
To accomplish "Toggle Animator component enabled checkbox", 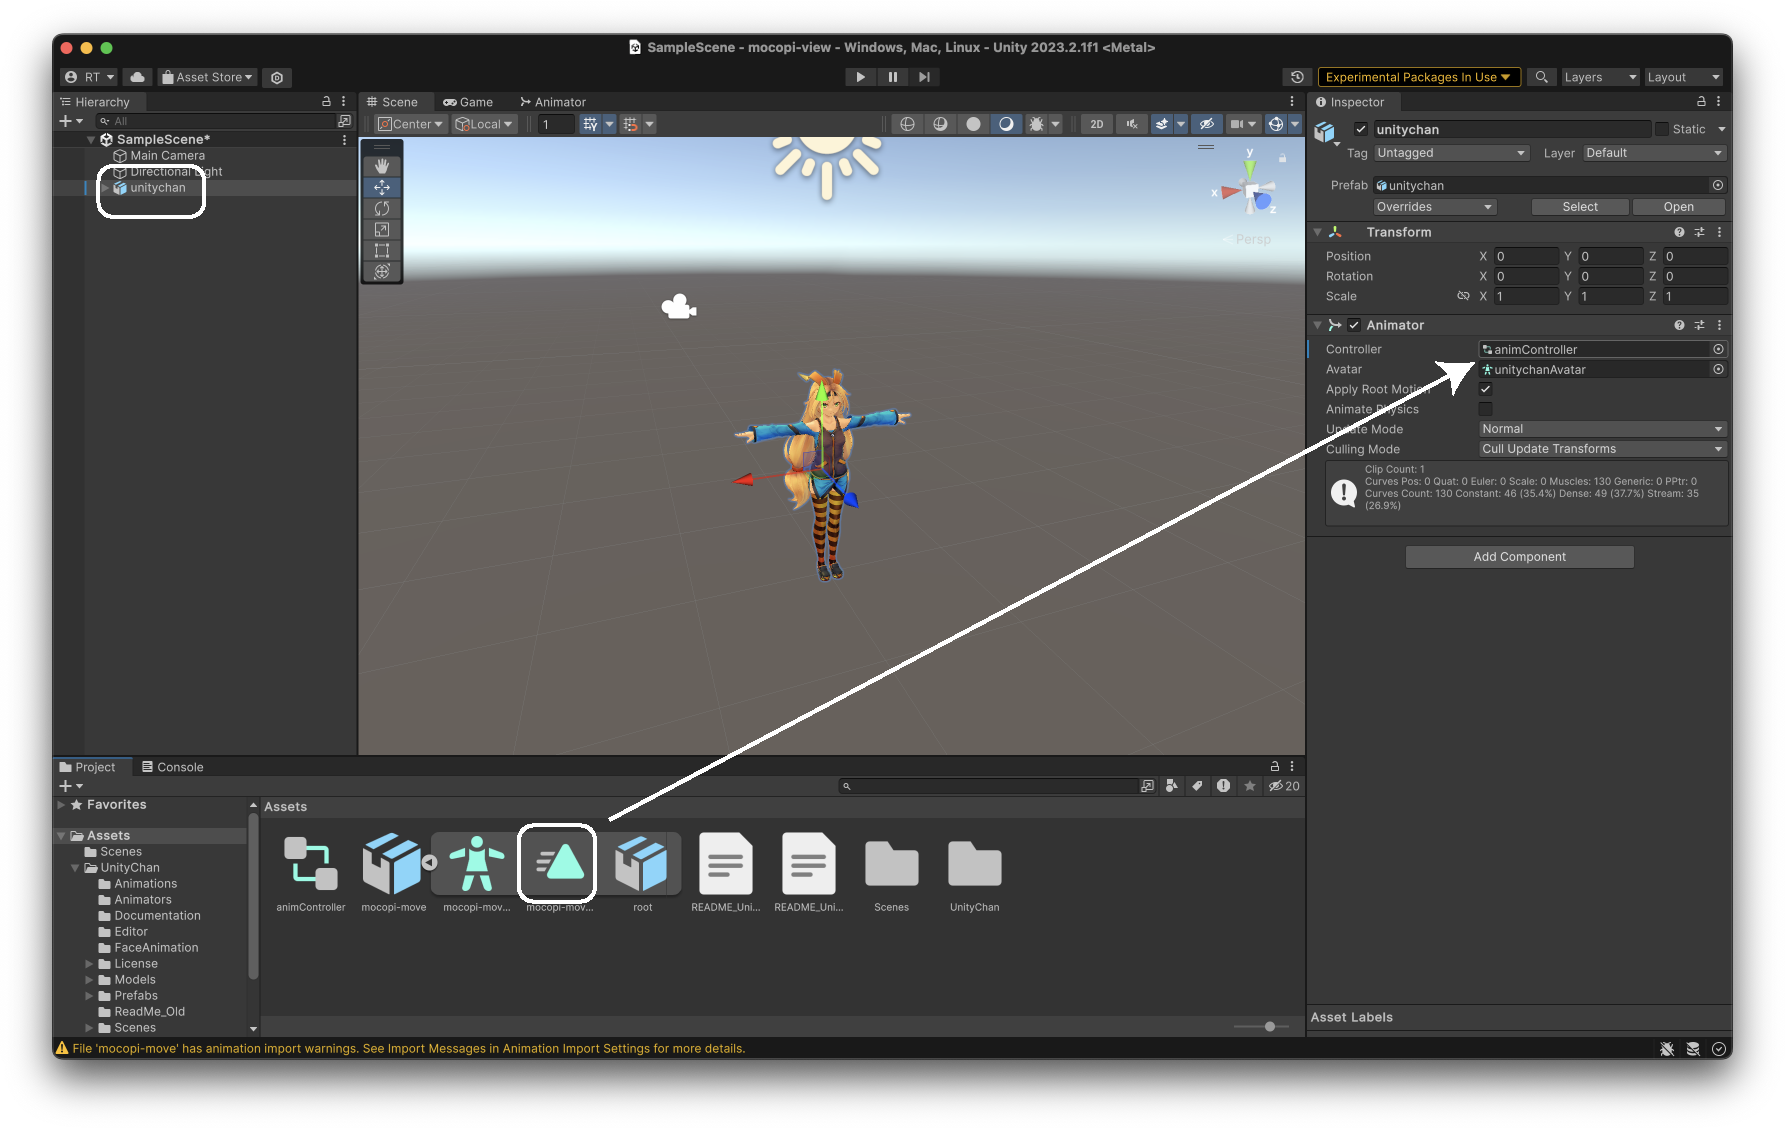I will pyautogui.click(x=1354, y=325).
